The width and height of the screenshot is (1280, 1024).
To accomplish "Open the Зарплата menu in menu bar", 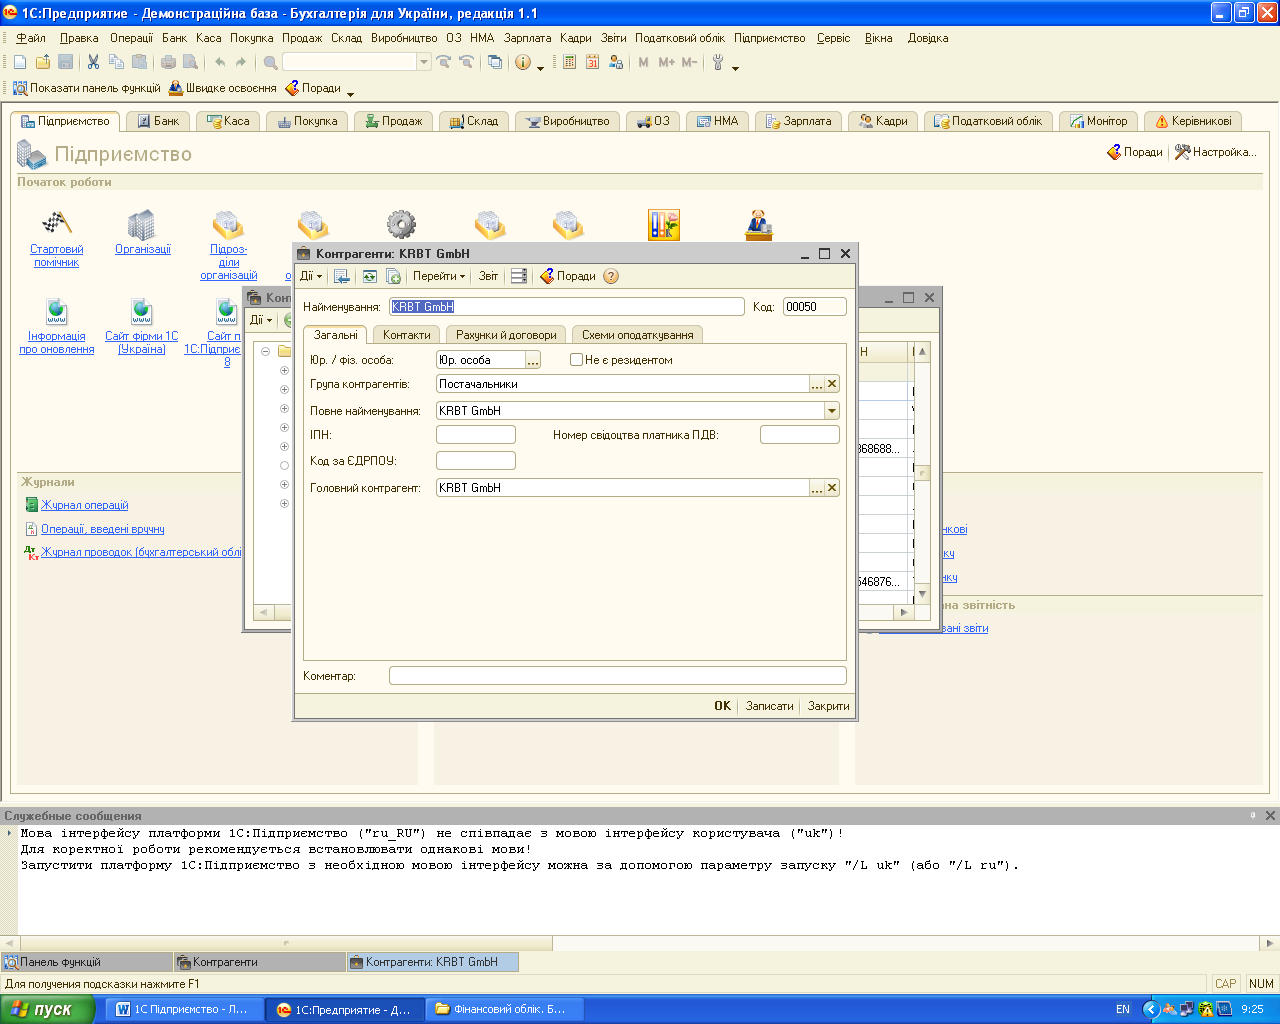I will point(527,38).
